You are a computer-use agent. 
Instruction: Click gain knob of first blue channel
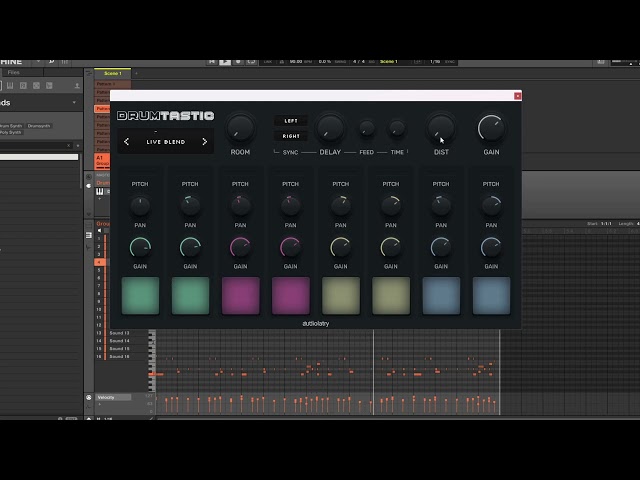point(441,247)
